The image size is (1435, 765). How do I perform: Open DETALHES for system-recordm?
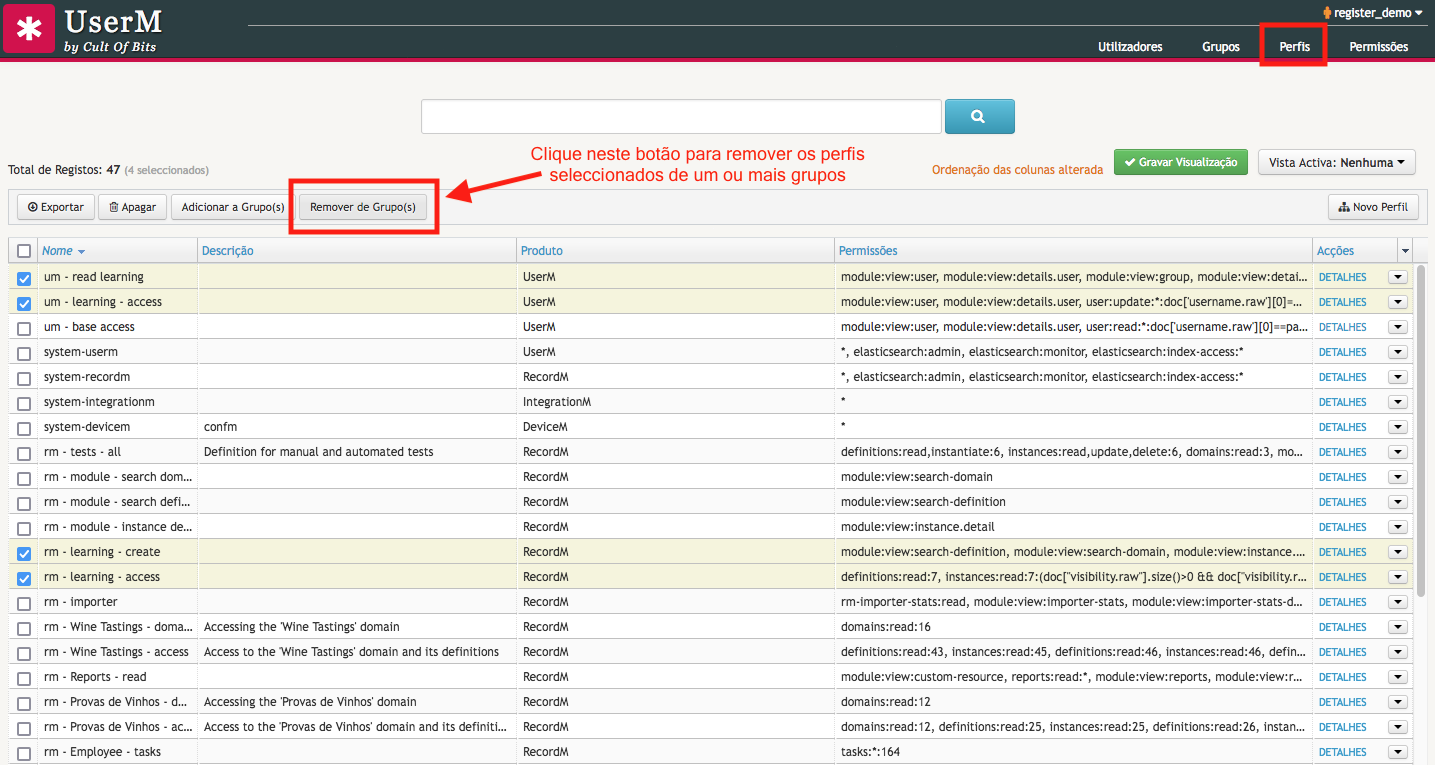pos(1342,377)
